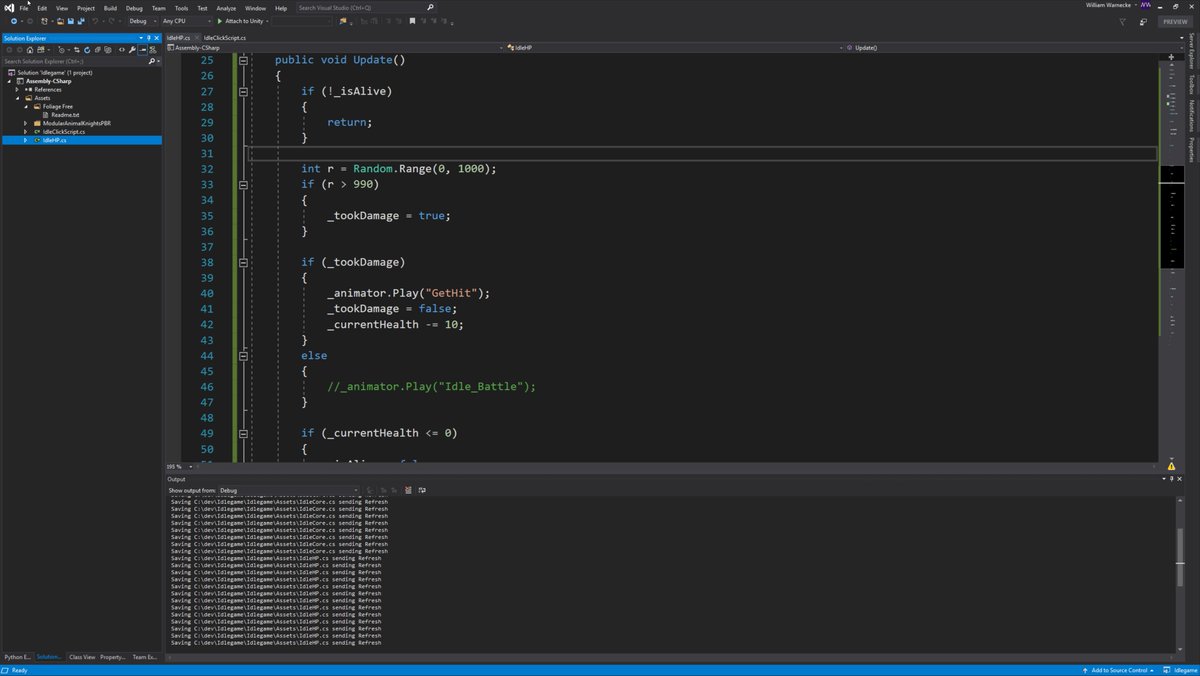Collapse the Update() method outline at line 25

coord(242,60)
